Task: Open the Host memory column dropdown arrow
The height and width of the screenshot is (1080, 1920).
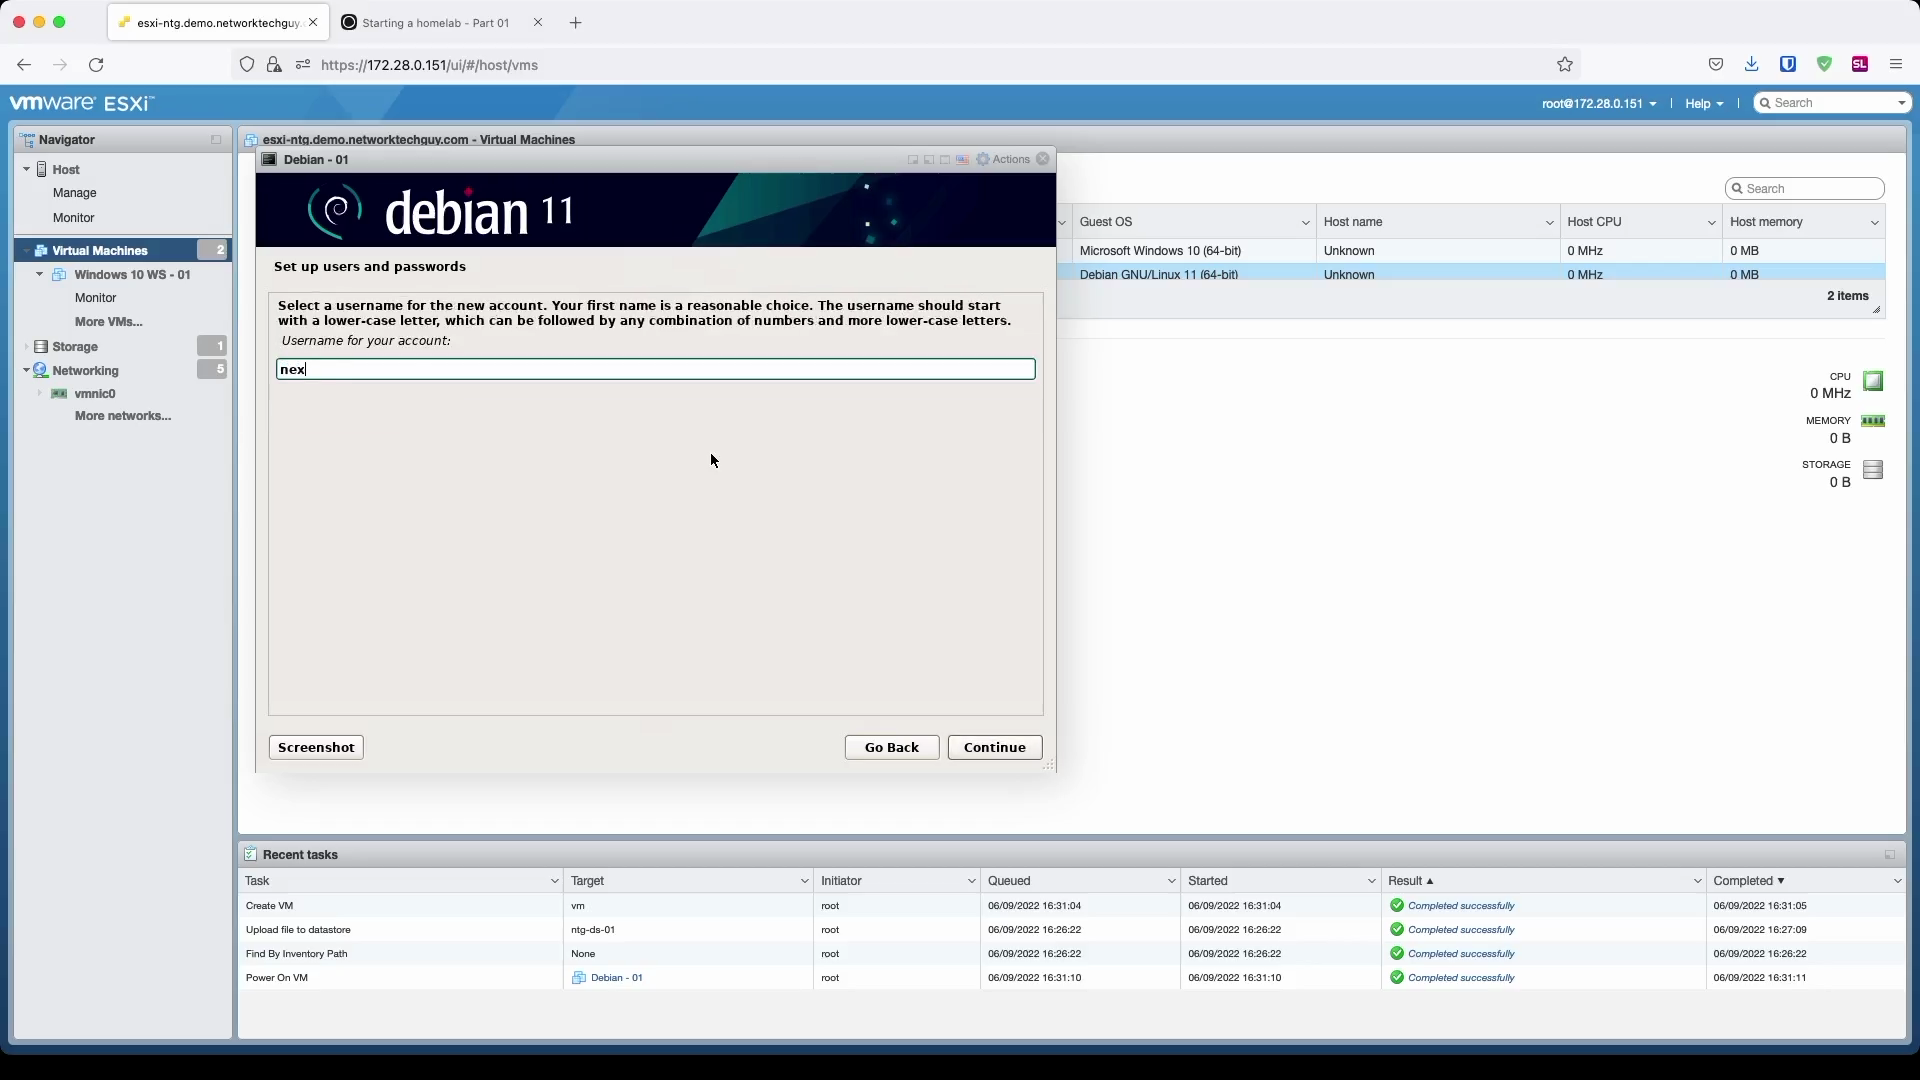Action: 1874,223
